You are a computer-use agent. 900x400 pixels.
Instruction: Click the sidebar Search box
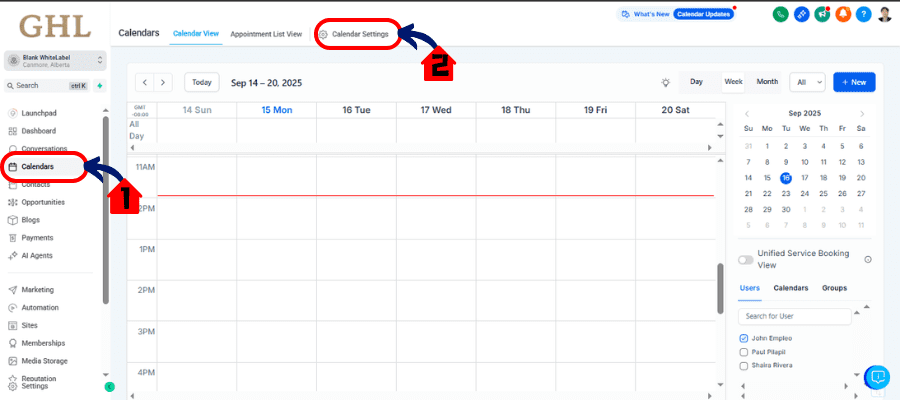click(x=47, y=86)
